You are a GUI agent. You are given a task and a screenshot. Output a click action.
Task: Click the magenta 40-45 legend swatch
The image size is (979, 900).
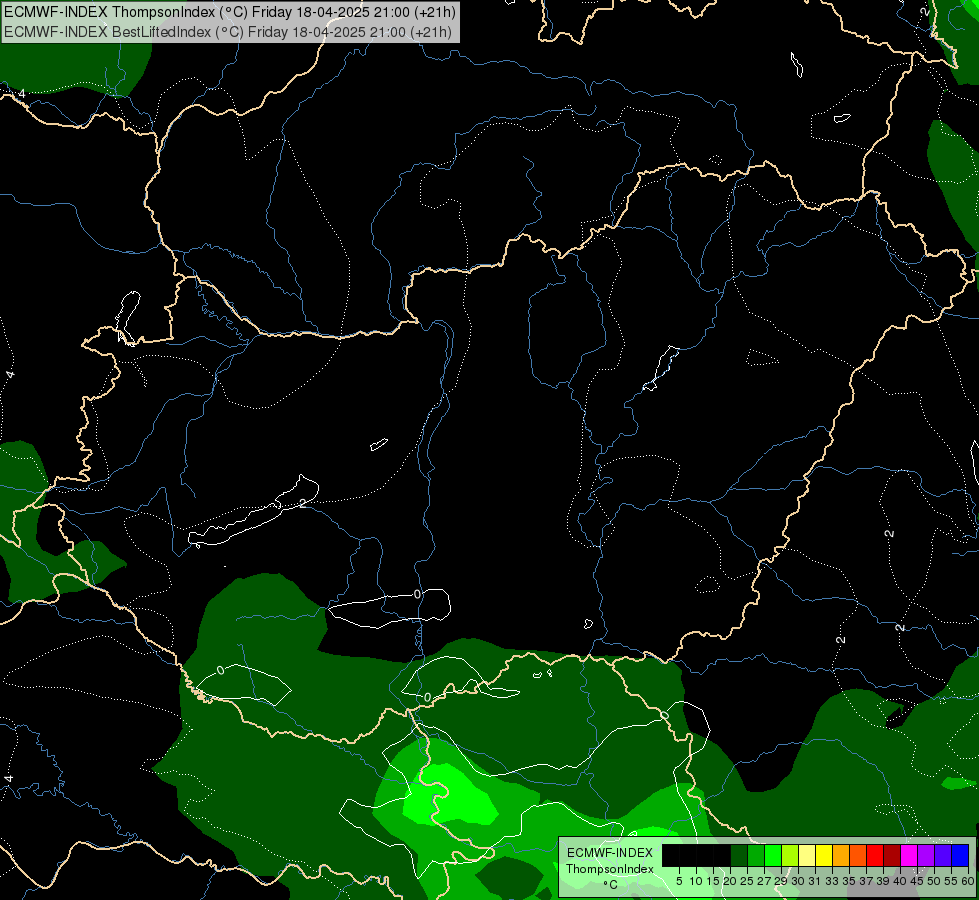coord(908,855)
